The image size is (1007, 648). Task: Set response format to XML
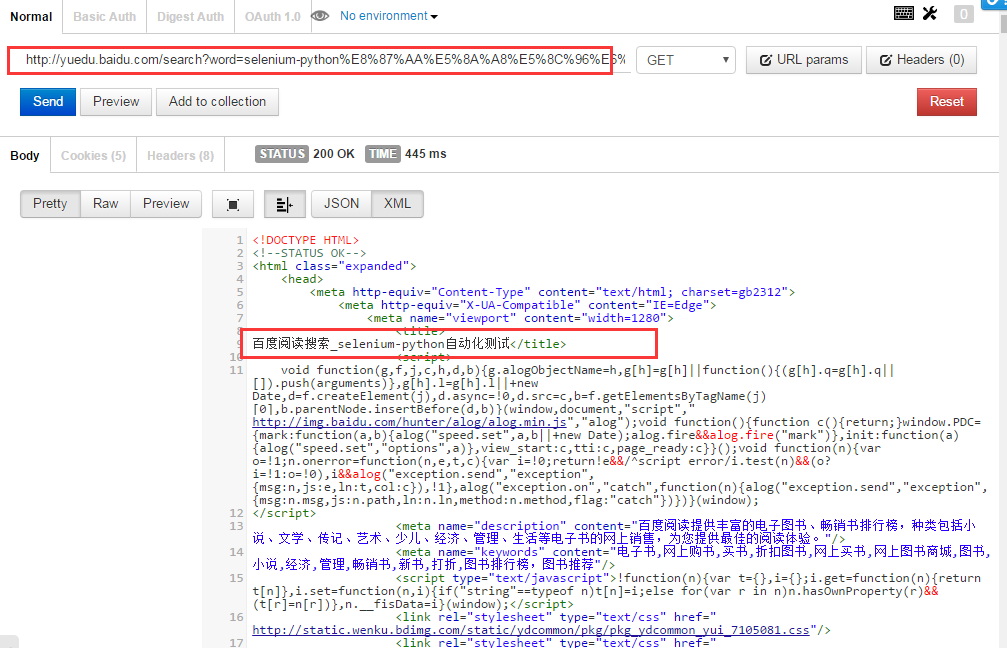coord(397,204)
